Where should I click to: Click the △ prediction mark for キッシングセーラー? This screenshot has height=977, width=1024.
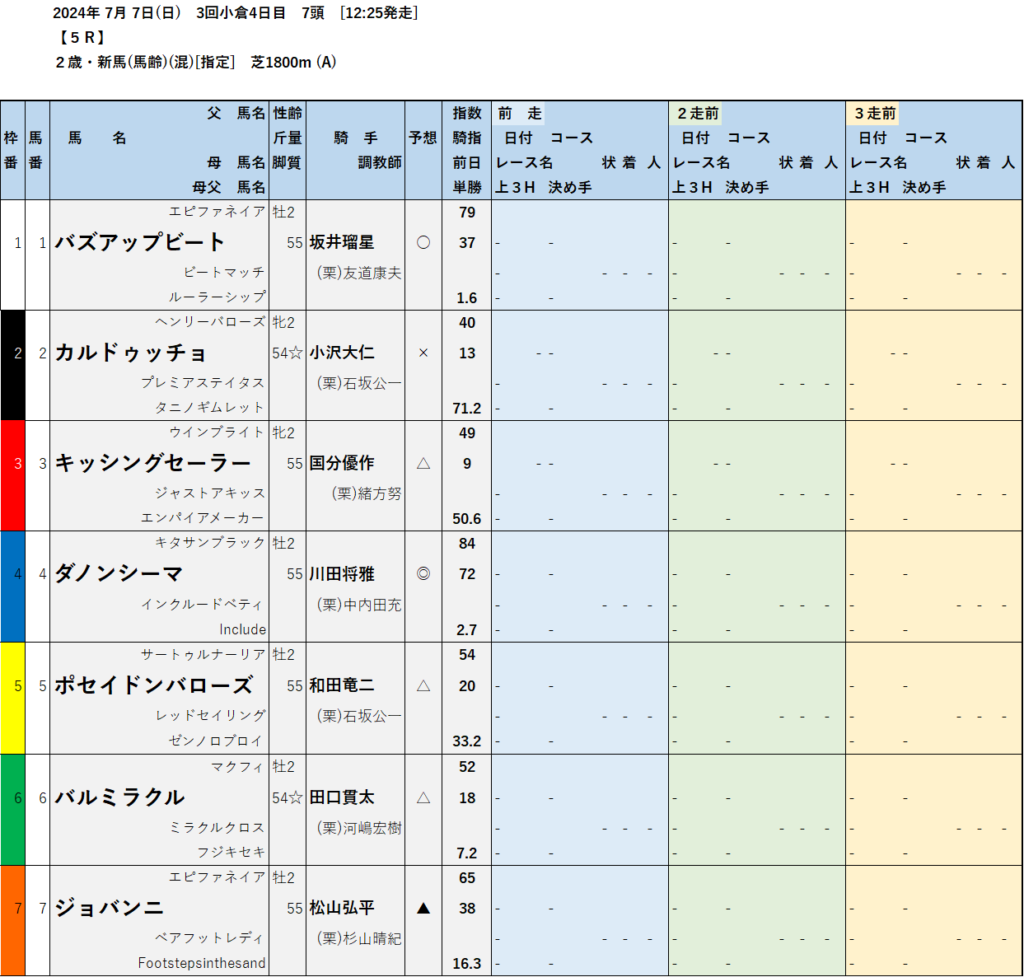[x=423, y=463]
